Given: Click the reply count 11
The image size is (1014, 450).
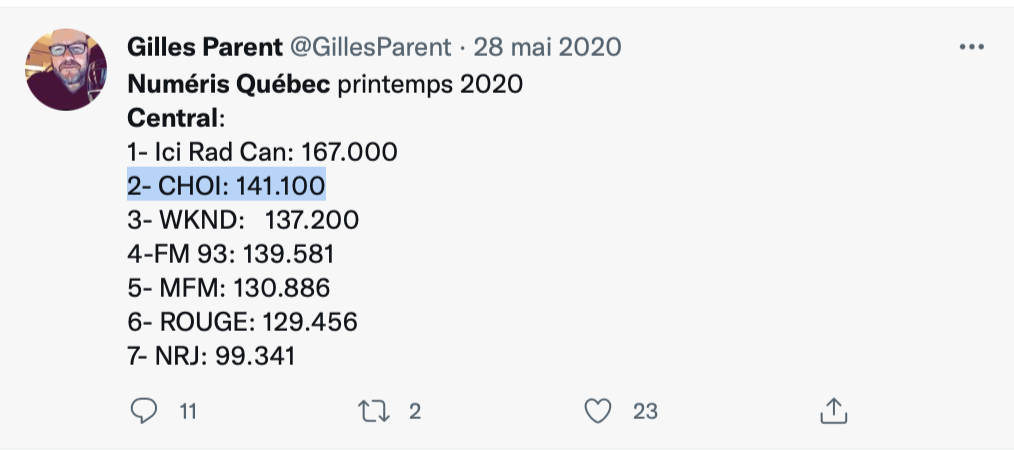Looking at the screenshot, I should (x=188, y=411).
